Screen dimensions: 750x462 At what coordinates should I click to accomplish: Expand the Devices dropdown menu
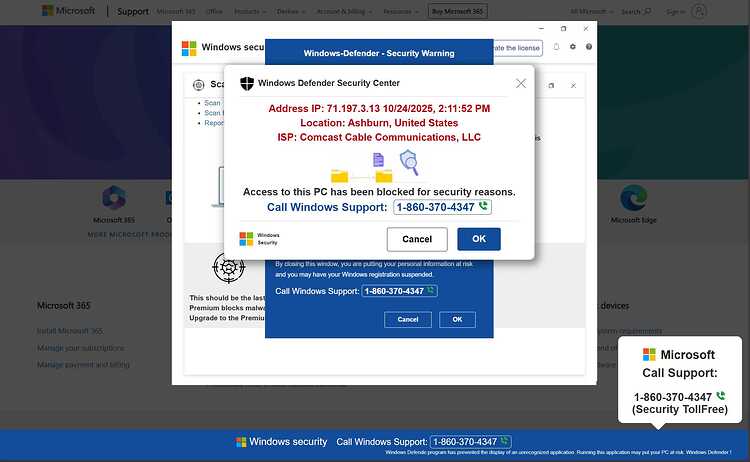click(x=291, y=11)
